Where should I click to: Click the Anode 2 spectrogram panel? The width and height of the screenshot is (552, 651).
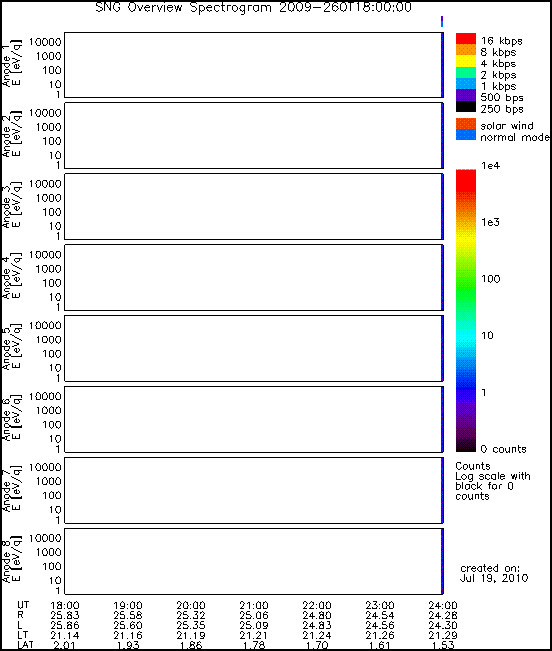coord(254,136)
